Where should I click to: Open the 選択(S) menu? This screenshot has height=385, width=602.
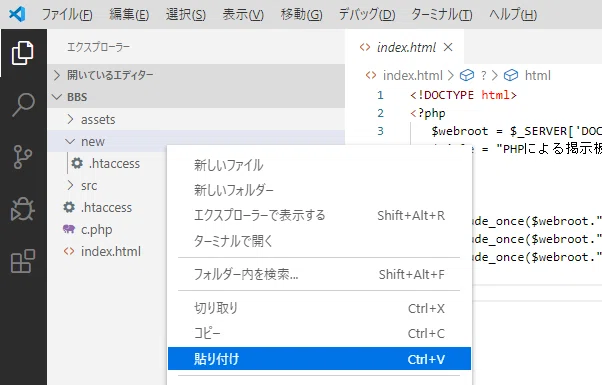click(186, 15)
